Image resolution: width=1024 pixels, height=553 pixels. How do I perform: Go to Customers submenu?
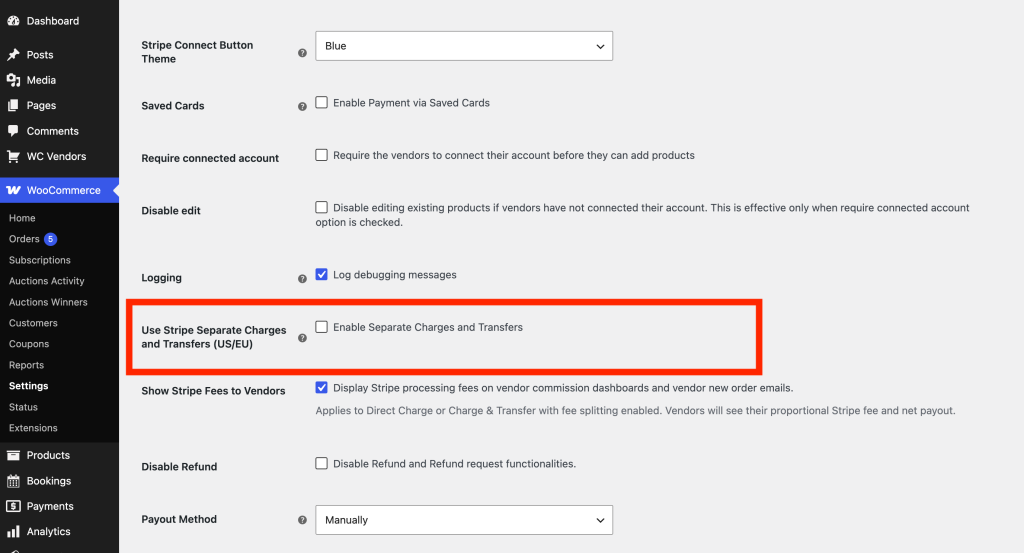coord(33,323)
